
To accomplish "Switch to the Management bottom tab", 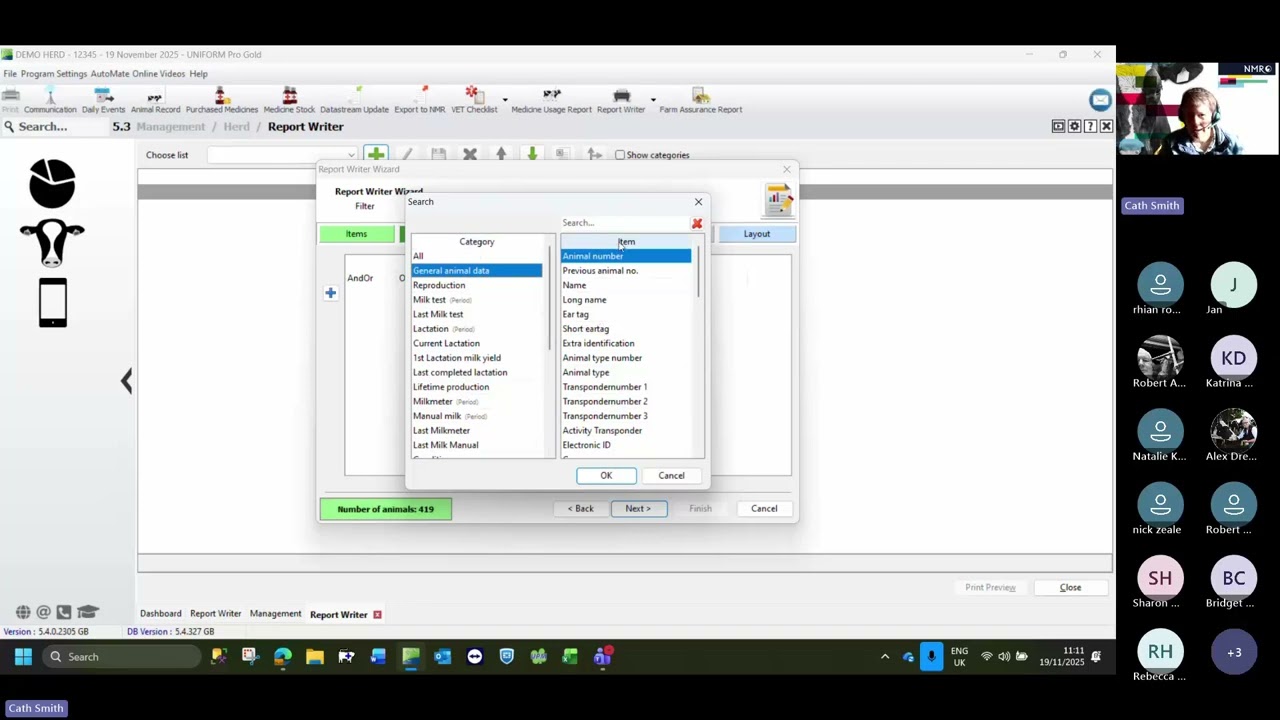I will (275, 614).
